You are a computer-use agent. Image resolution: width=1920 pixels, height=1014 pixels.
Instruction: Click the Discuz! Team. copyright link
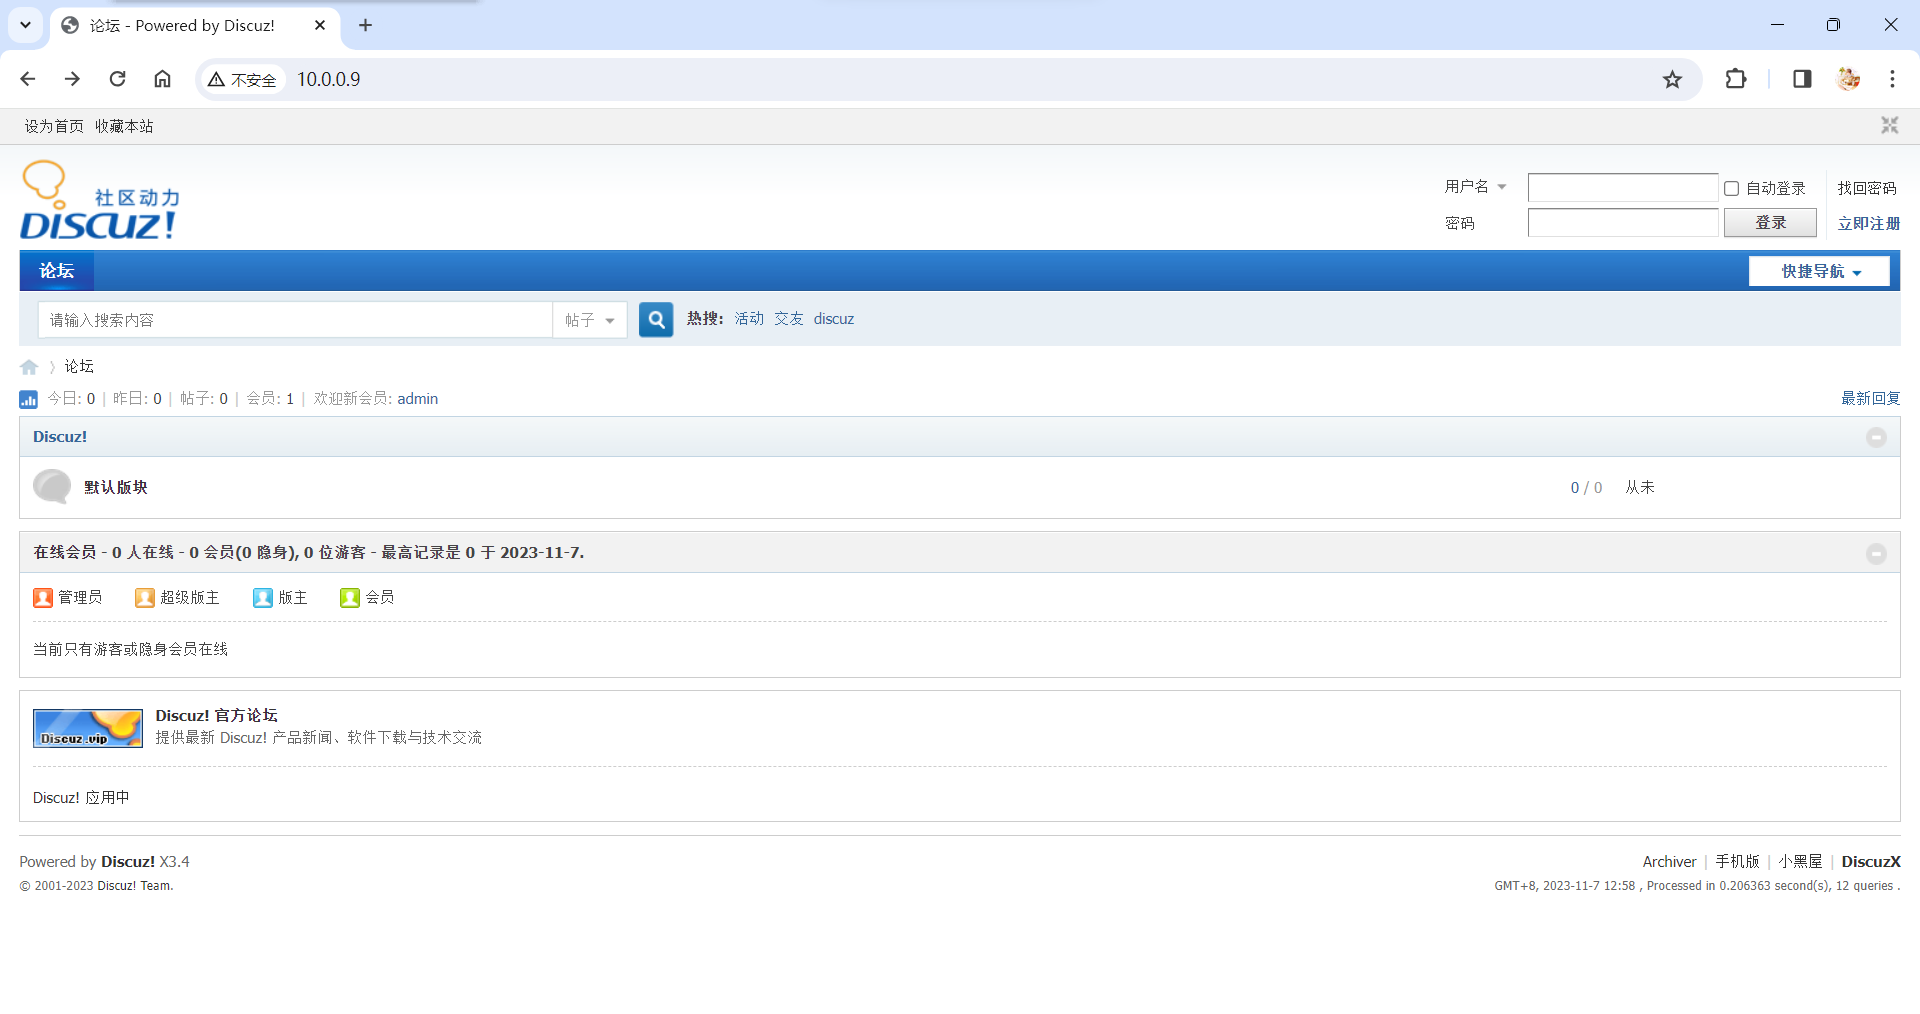pyautogui.click(x=135, y=886)
